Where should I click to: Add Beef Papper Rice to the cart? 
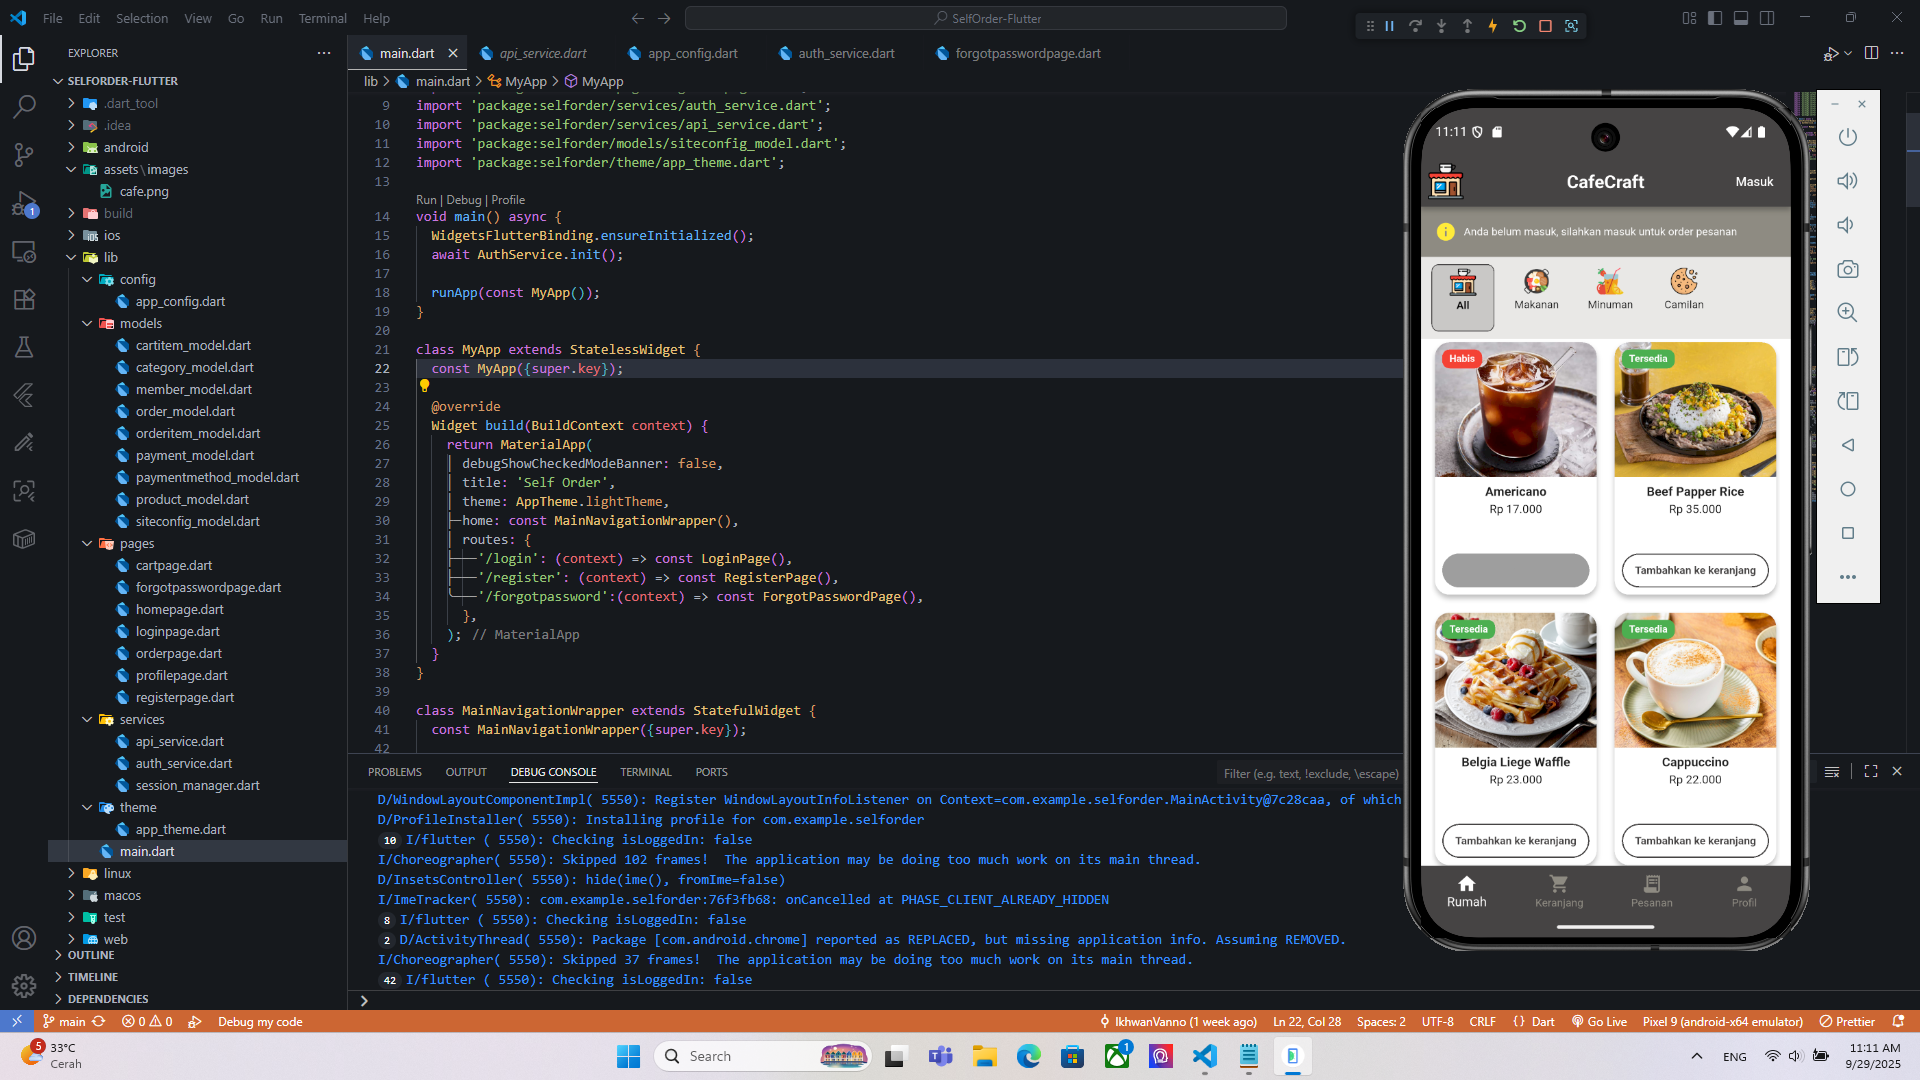point(1694,570)
